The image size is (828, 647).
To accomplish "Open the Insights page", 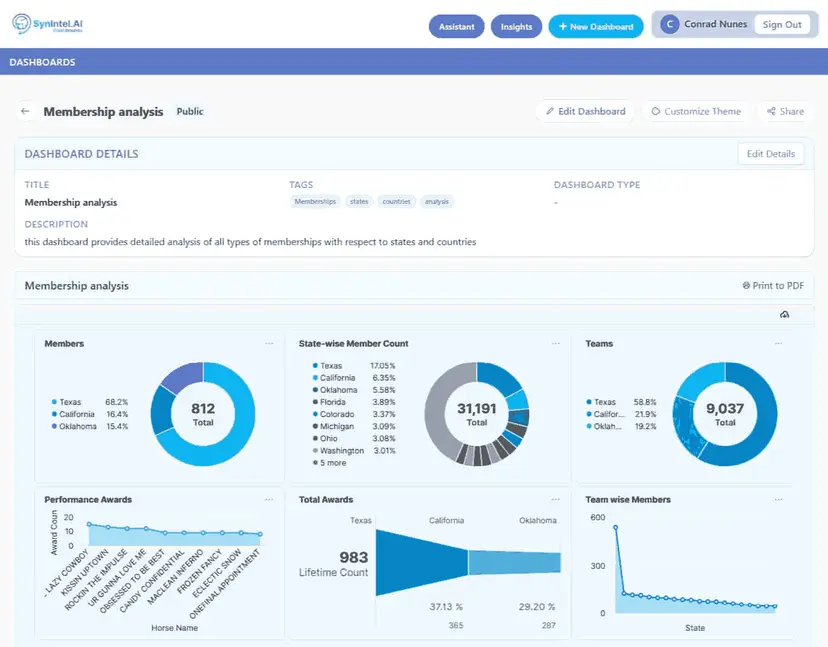I will (x=516, y=26).
